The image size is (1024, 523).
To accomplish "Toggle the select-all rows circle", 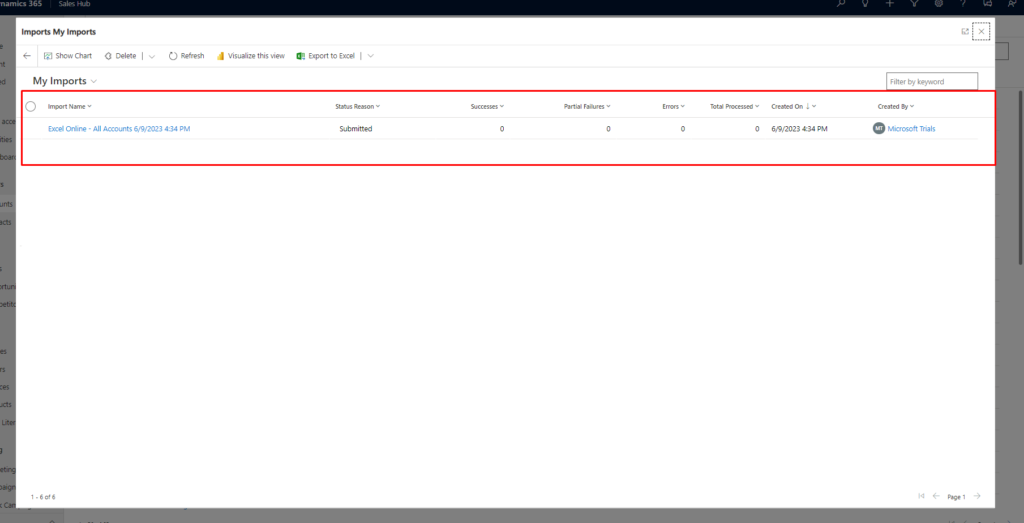I will pos(31,106).
